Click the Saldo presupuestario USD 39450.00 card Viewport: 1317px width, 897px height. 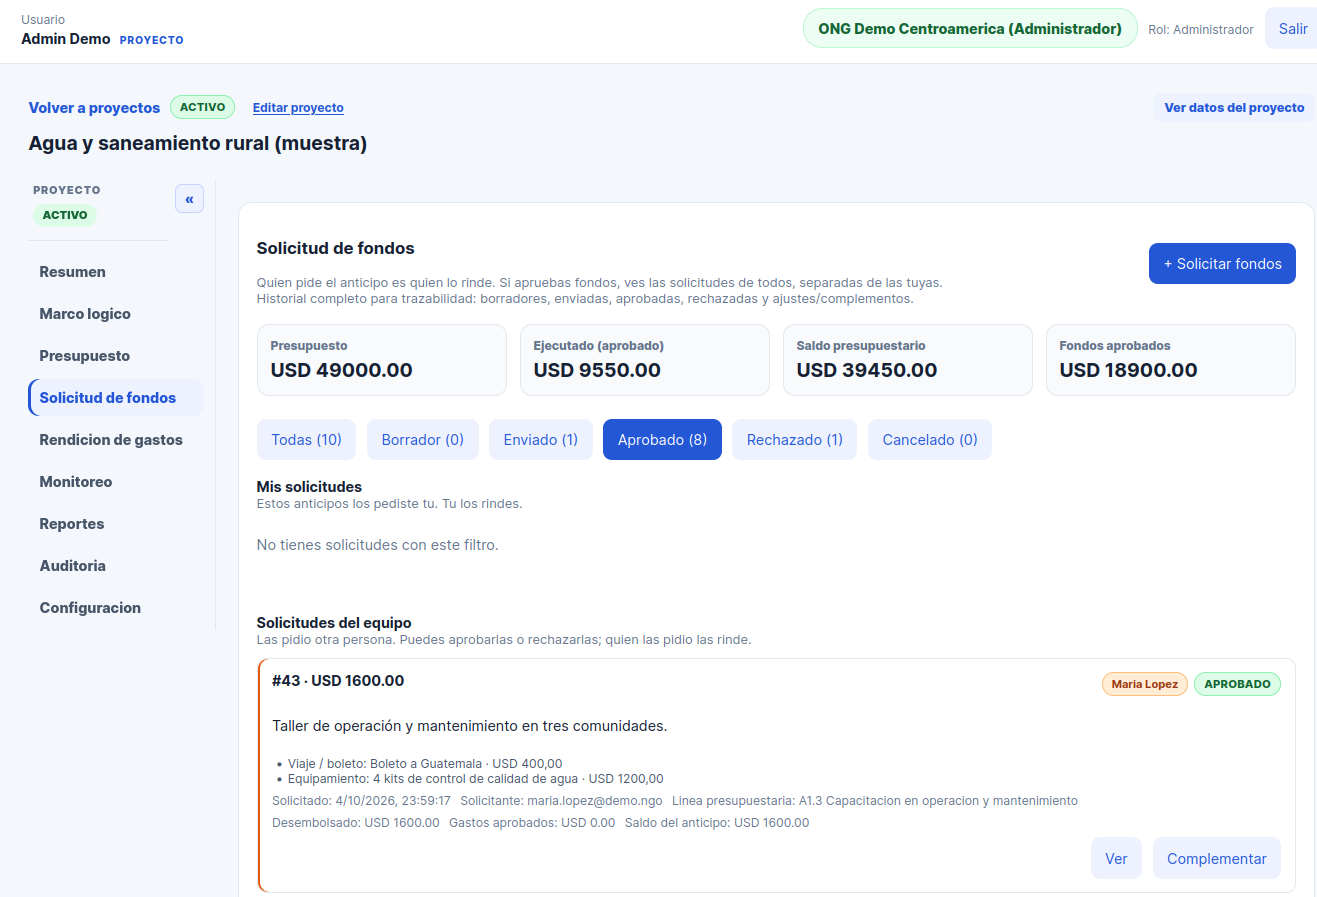[908, 360]
